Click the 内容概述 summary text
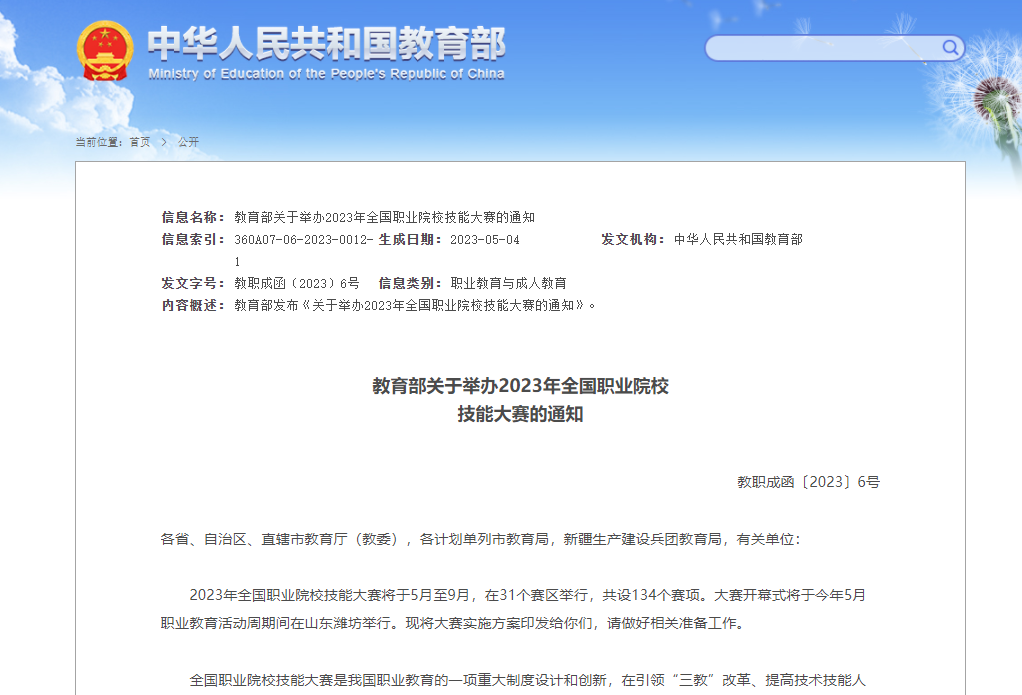 pos(415,305)
